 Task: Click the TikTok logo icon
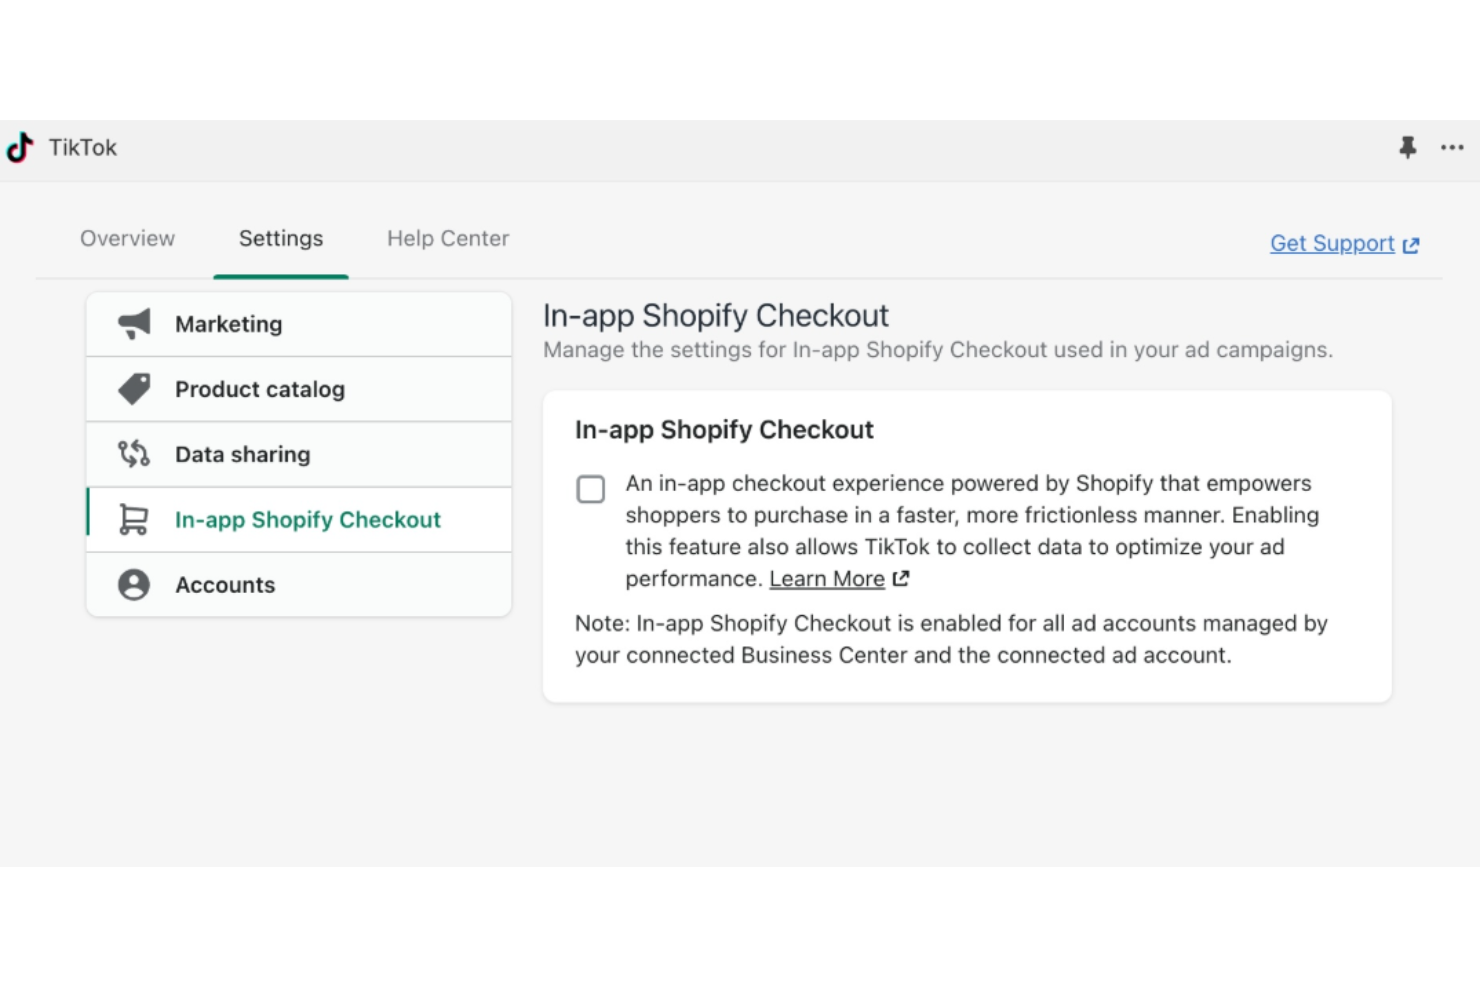point(20,148)
